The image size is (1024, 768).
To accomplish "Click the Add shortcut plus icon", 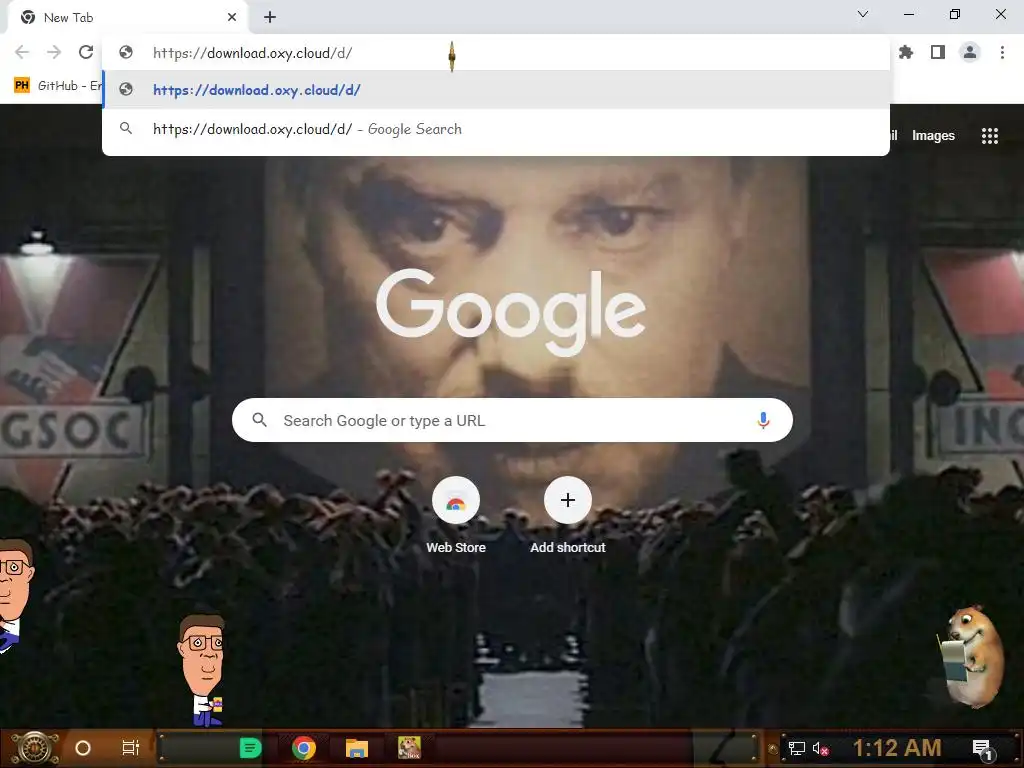I will 568,500.
